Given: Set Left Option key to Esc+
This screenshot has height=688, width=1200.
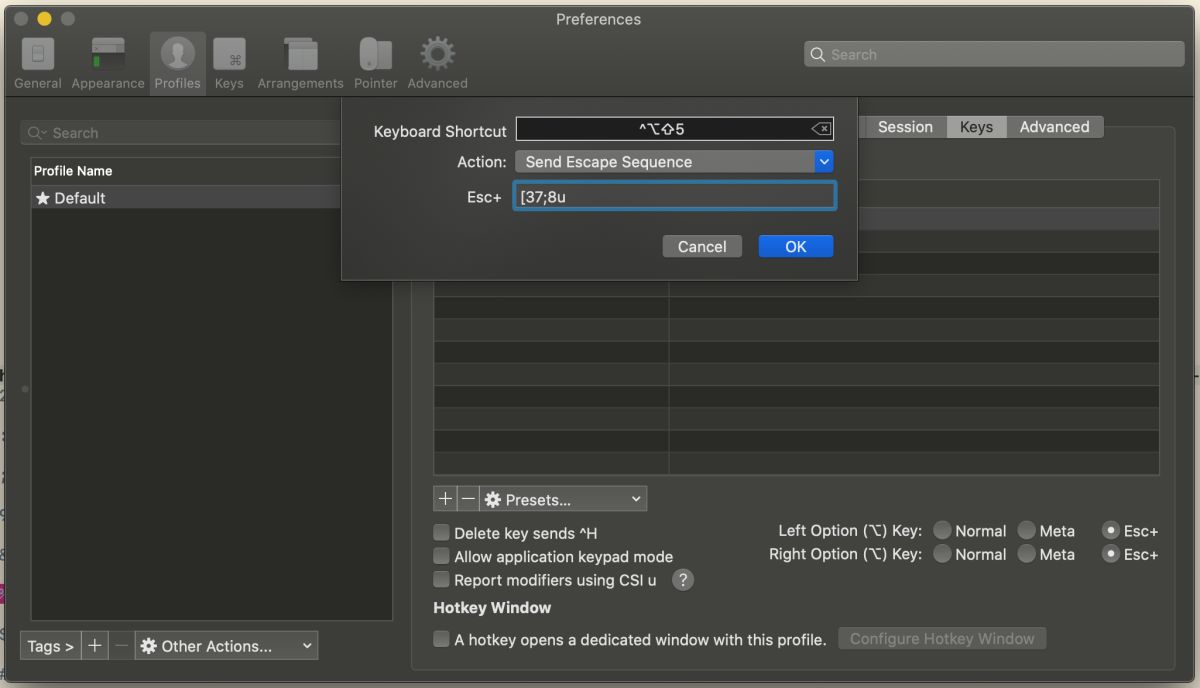Looking at the screenshot, I should pyautogui.click(x=1110, y=530).
